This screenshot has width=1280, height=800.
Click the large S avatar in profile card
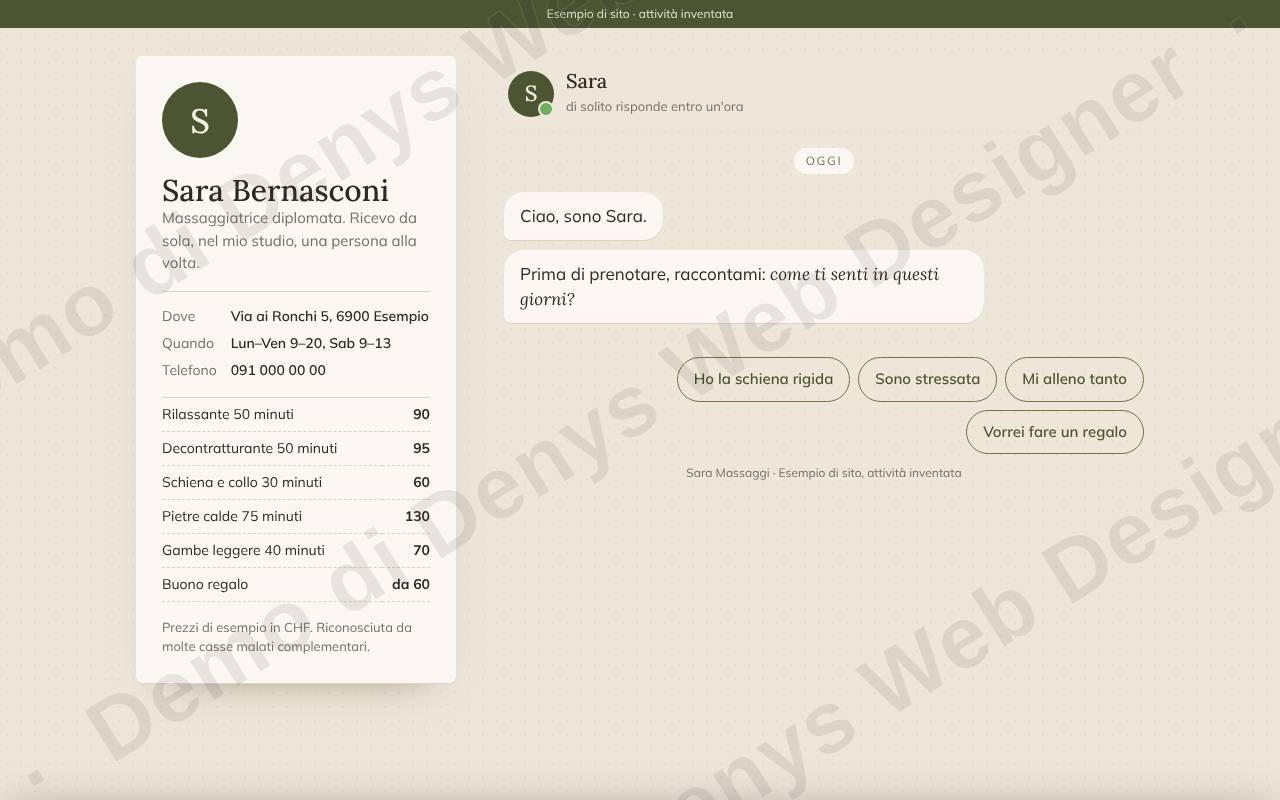click(x=200, y=120)
